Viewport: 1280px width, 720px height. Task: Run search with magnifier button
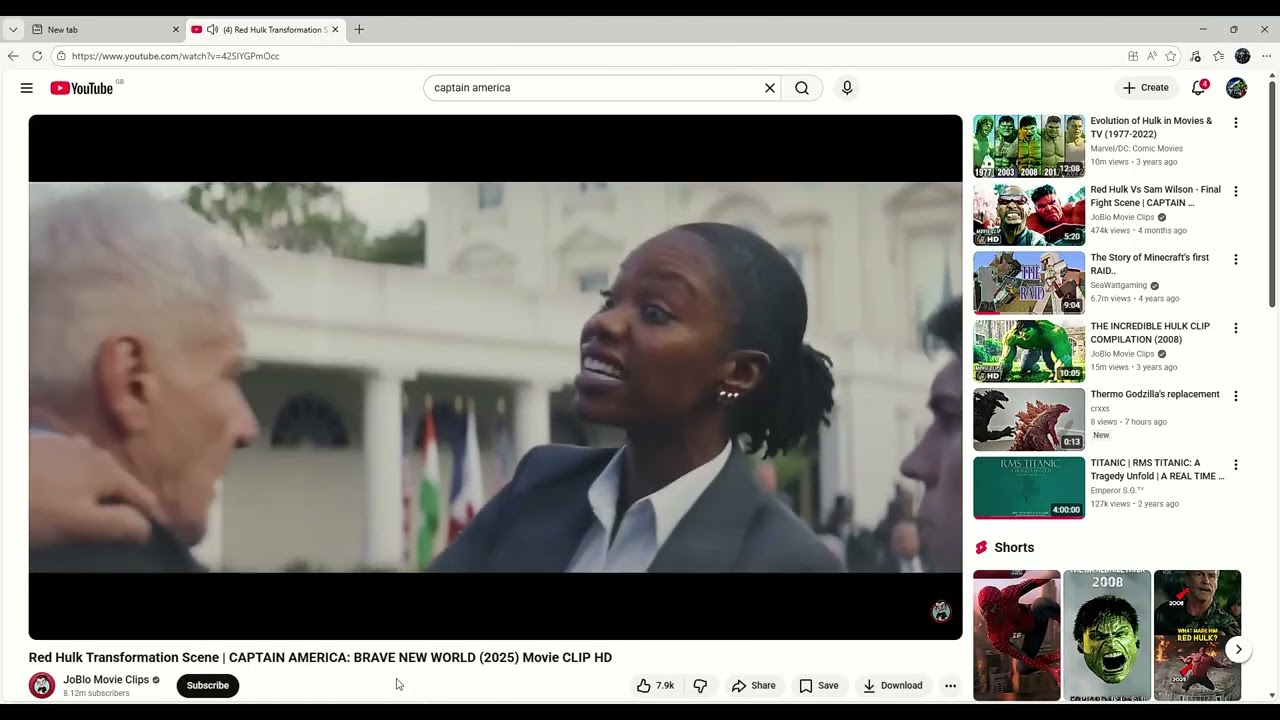coord(802,88)
